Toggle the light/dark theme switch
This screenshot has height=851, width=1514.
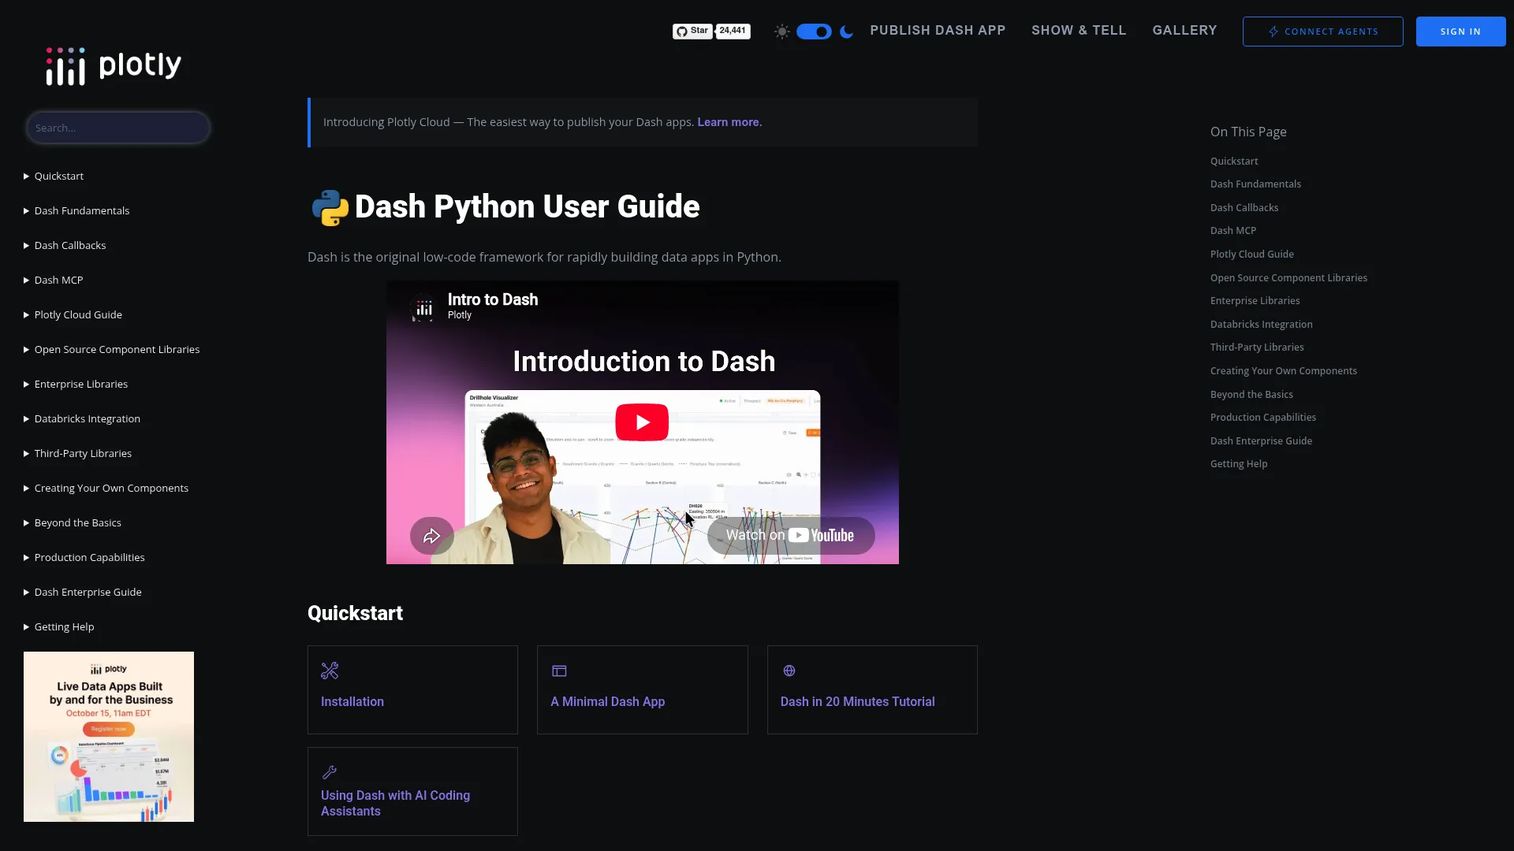point(814,32)
